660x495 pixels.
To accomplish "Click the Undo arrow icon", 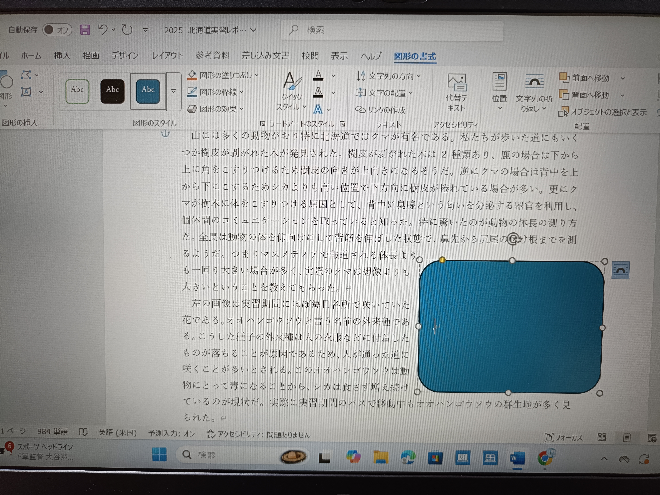I will pyautogui.click(x=103, y=29).
